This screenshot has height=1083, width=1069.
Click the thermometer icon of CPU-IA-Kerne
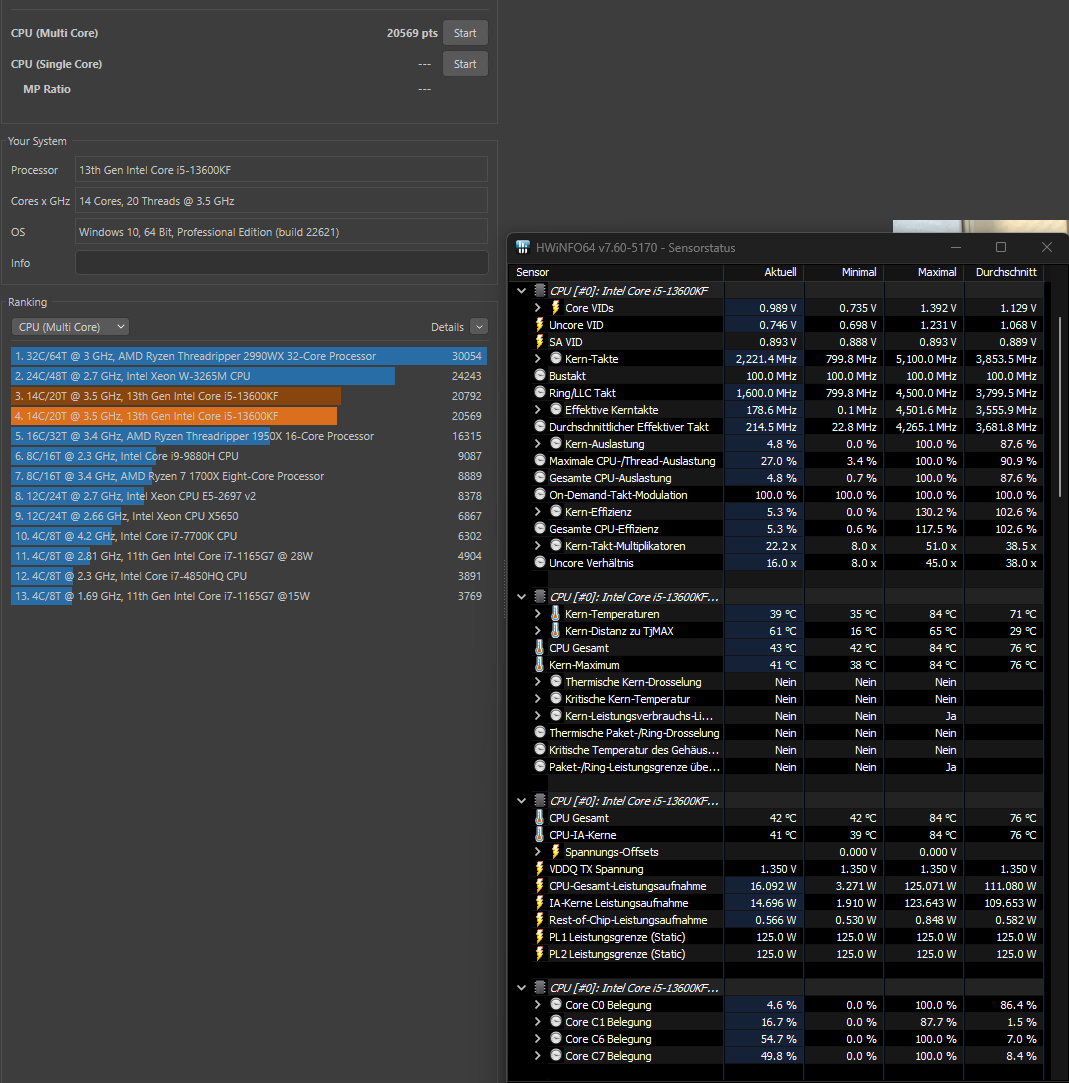540,834
